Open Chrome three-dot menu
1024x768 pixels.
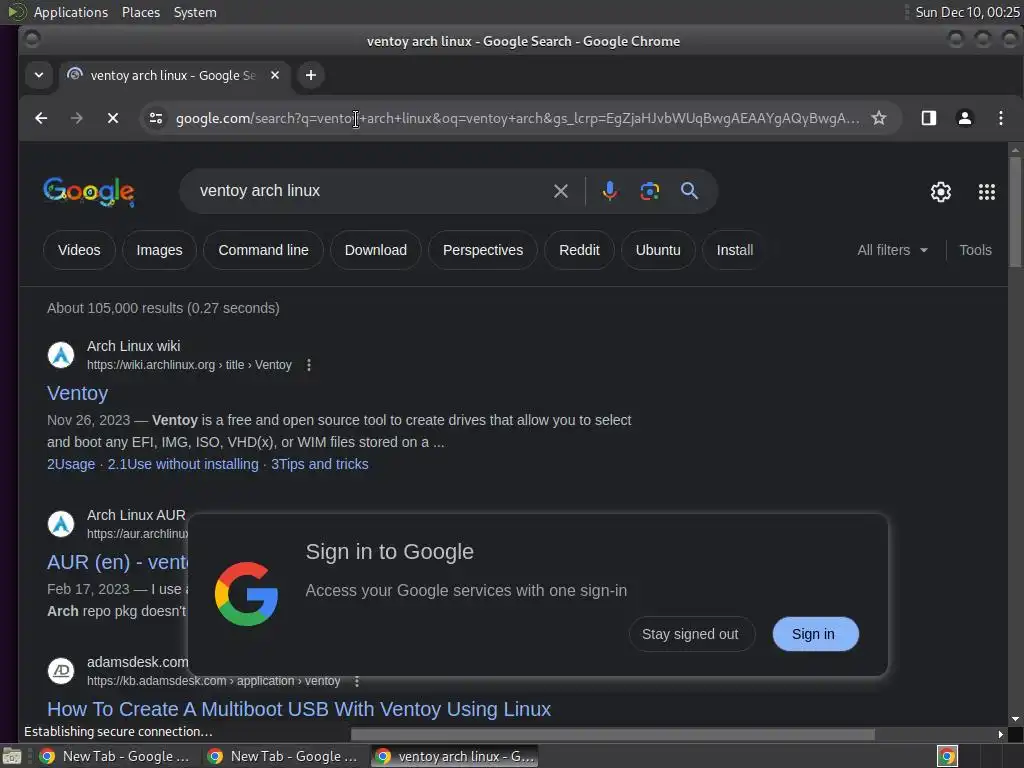1000,118
